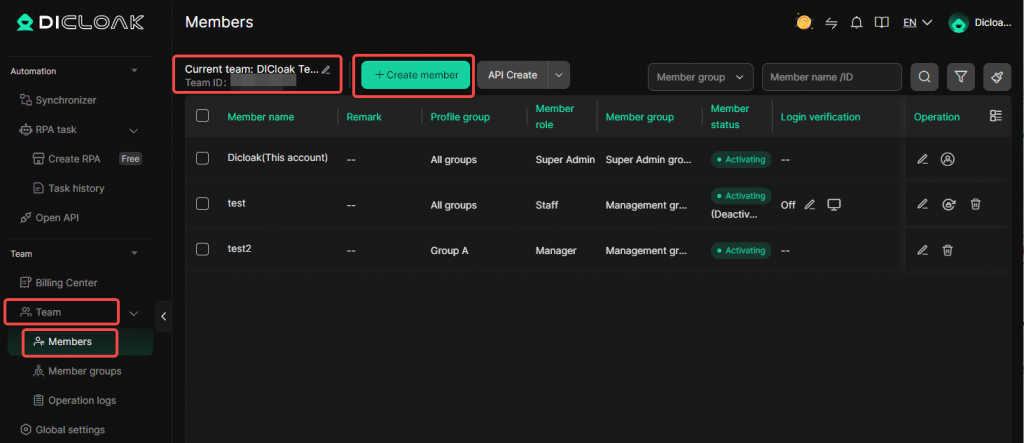1024x443 pixels.
Task: Check the Dicloak(This account) row checkbox
Action: 202,158
